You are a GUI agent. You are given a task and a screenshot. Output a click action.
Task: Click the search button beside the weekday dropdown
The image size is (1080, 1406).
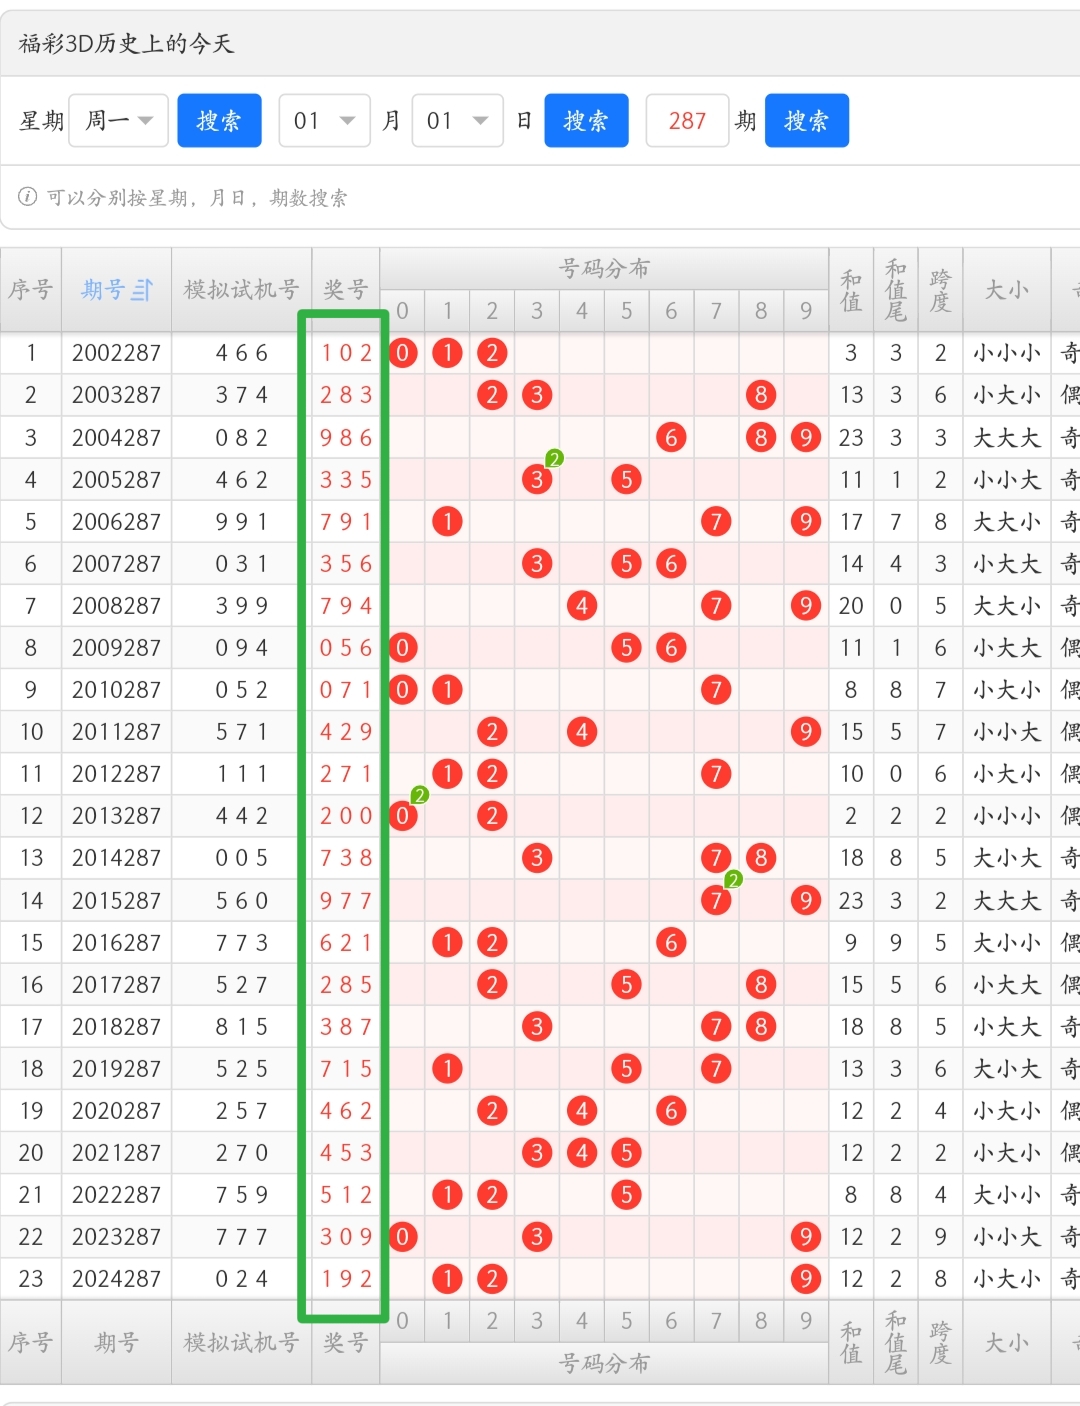(219, 121)
